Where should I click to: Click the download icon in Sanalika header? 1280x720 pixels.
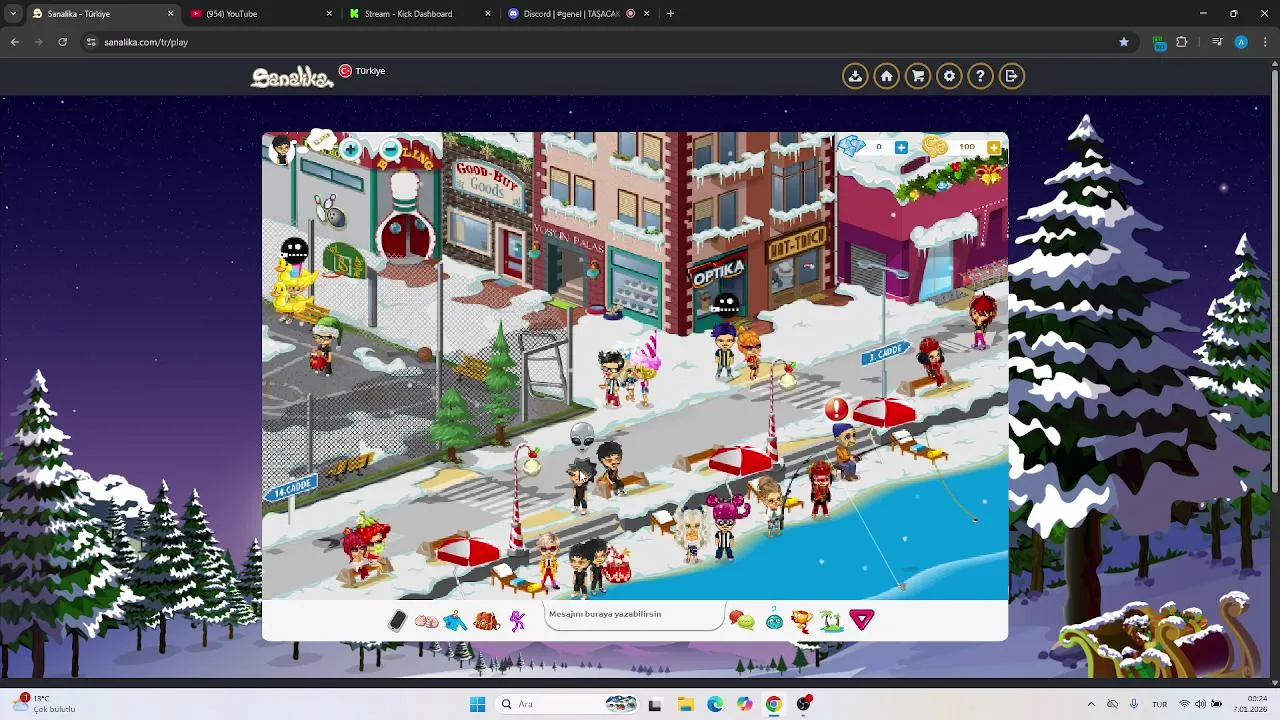pos(855,76)
